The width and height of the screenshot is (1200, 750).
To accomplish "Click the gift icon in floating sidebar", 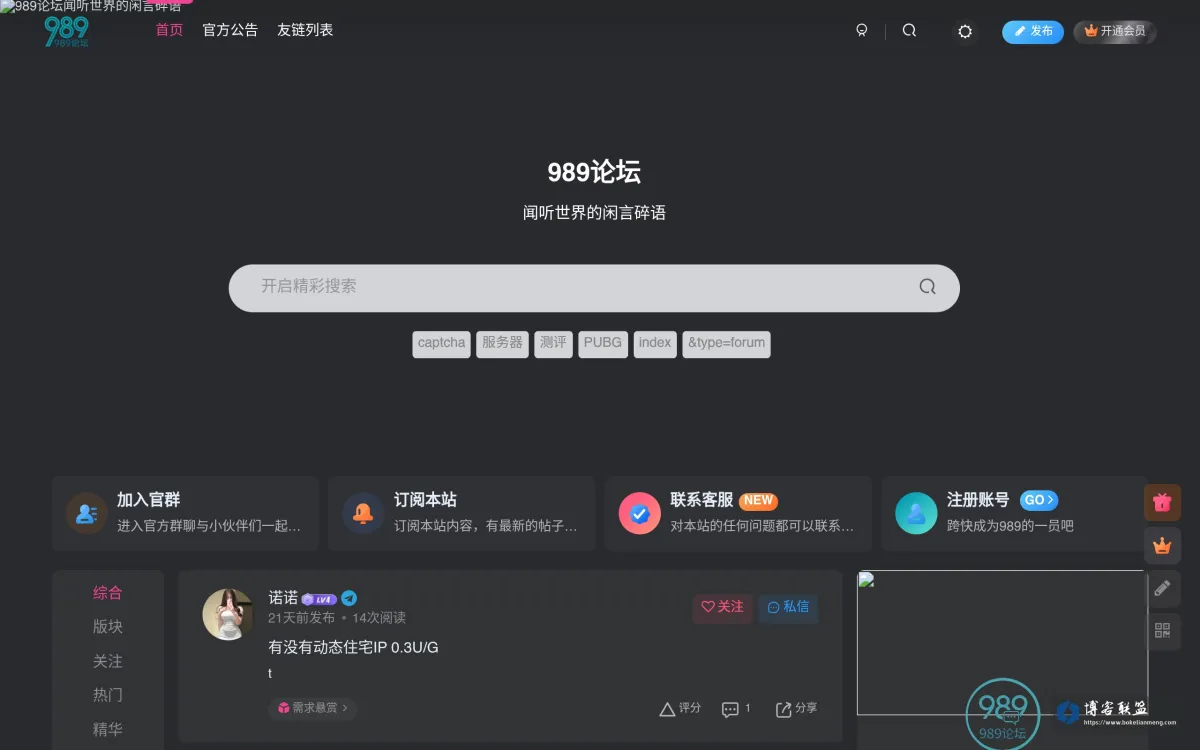I will coord(1162,503).
